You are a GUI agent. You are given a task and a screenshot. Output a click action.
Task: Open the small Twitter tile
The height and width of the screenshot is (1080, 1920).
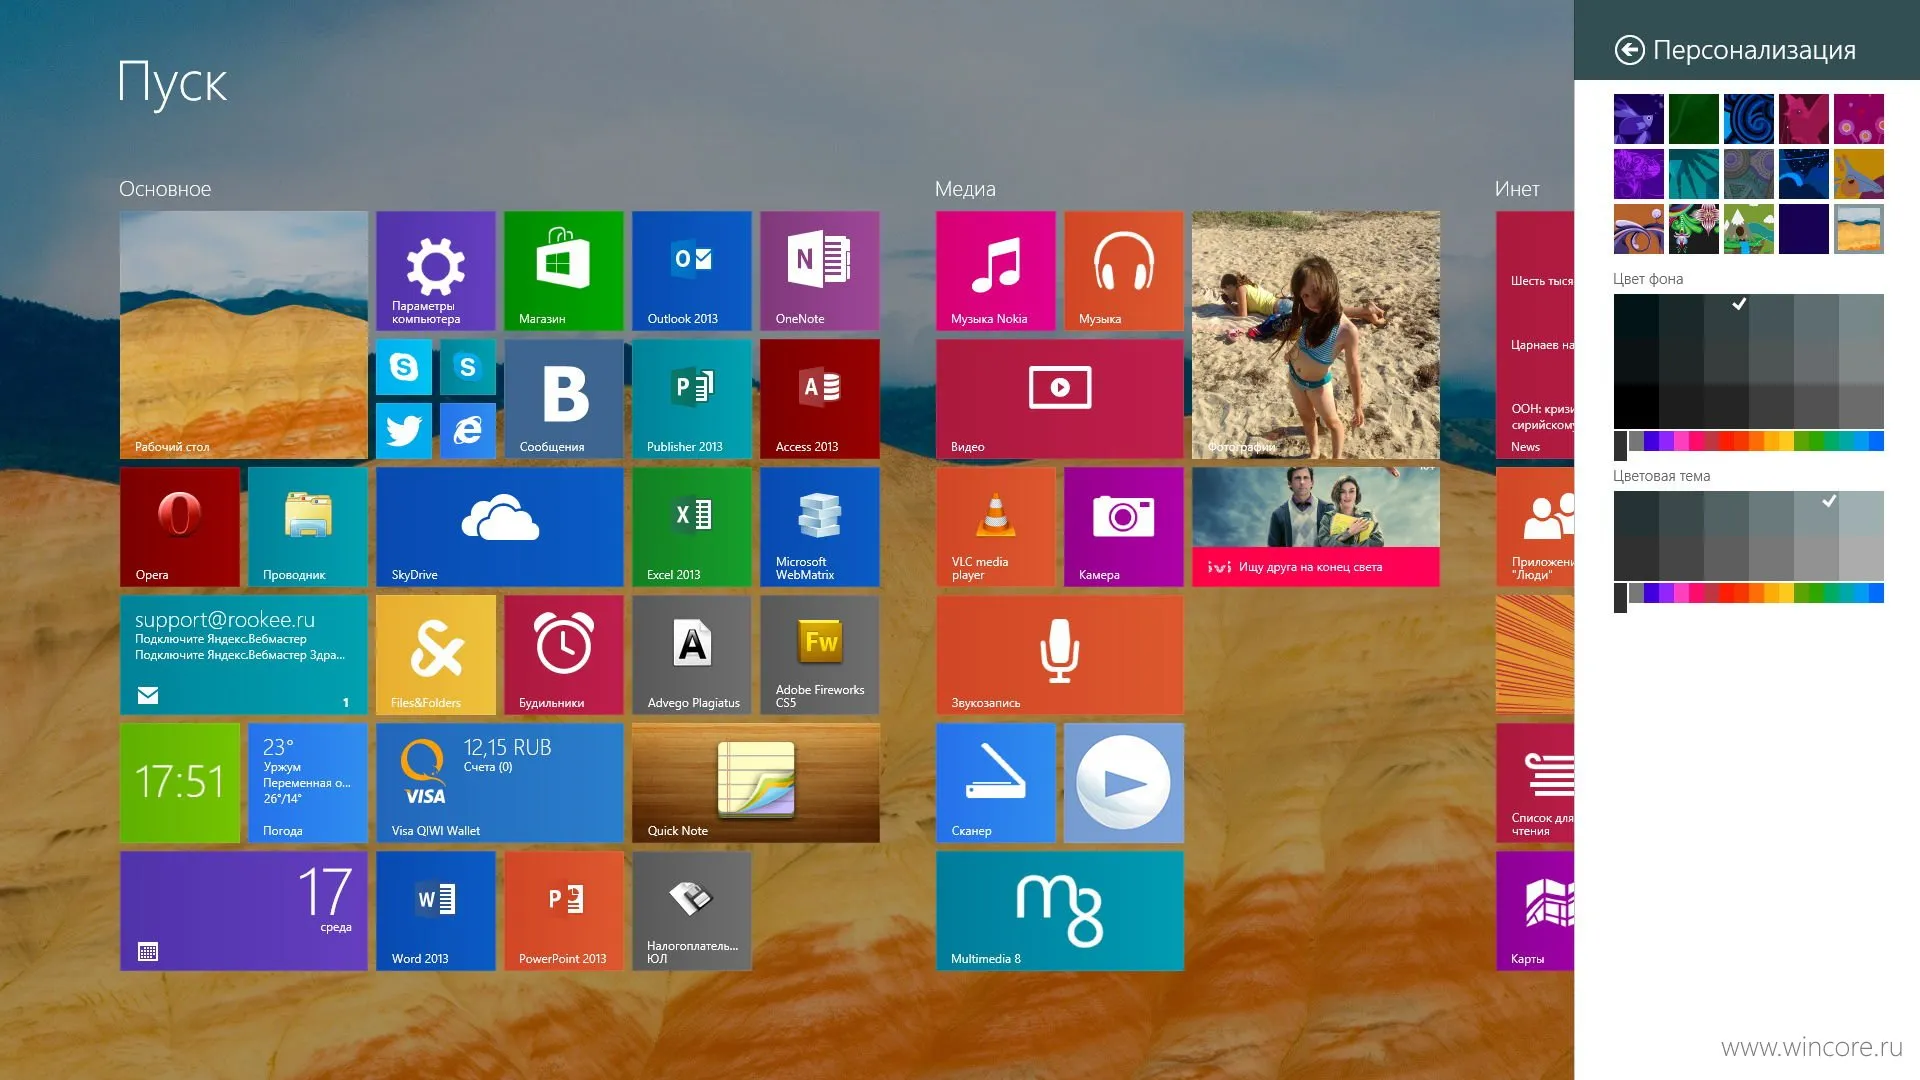(x=403, y=430)
